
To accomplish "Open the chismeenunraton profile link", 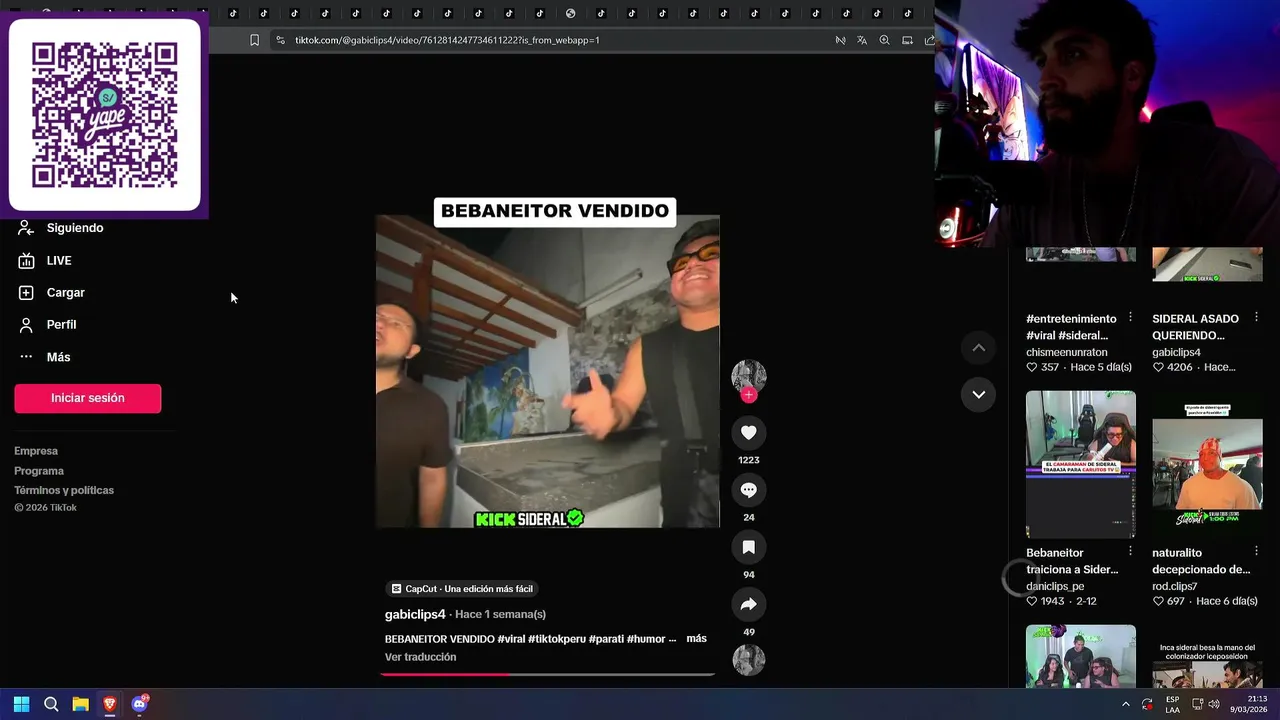I will coord(1067,352).
